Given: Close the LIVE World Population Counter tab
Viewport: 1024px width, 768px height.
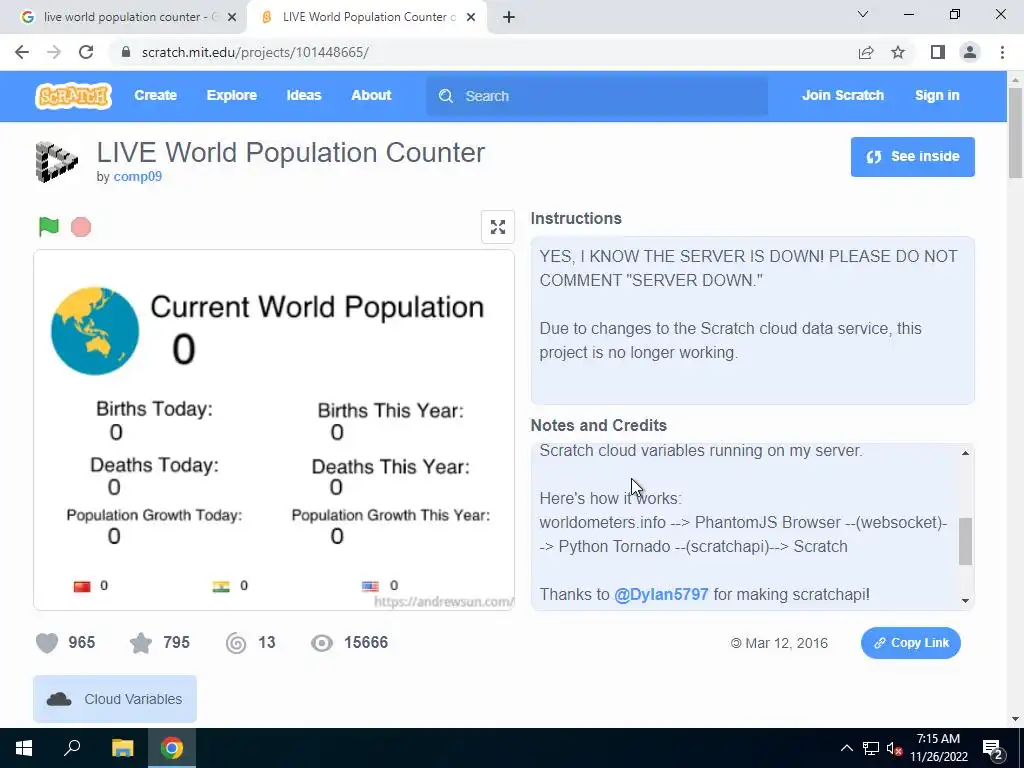Looking at the screenshot, I should click(471, 18).
